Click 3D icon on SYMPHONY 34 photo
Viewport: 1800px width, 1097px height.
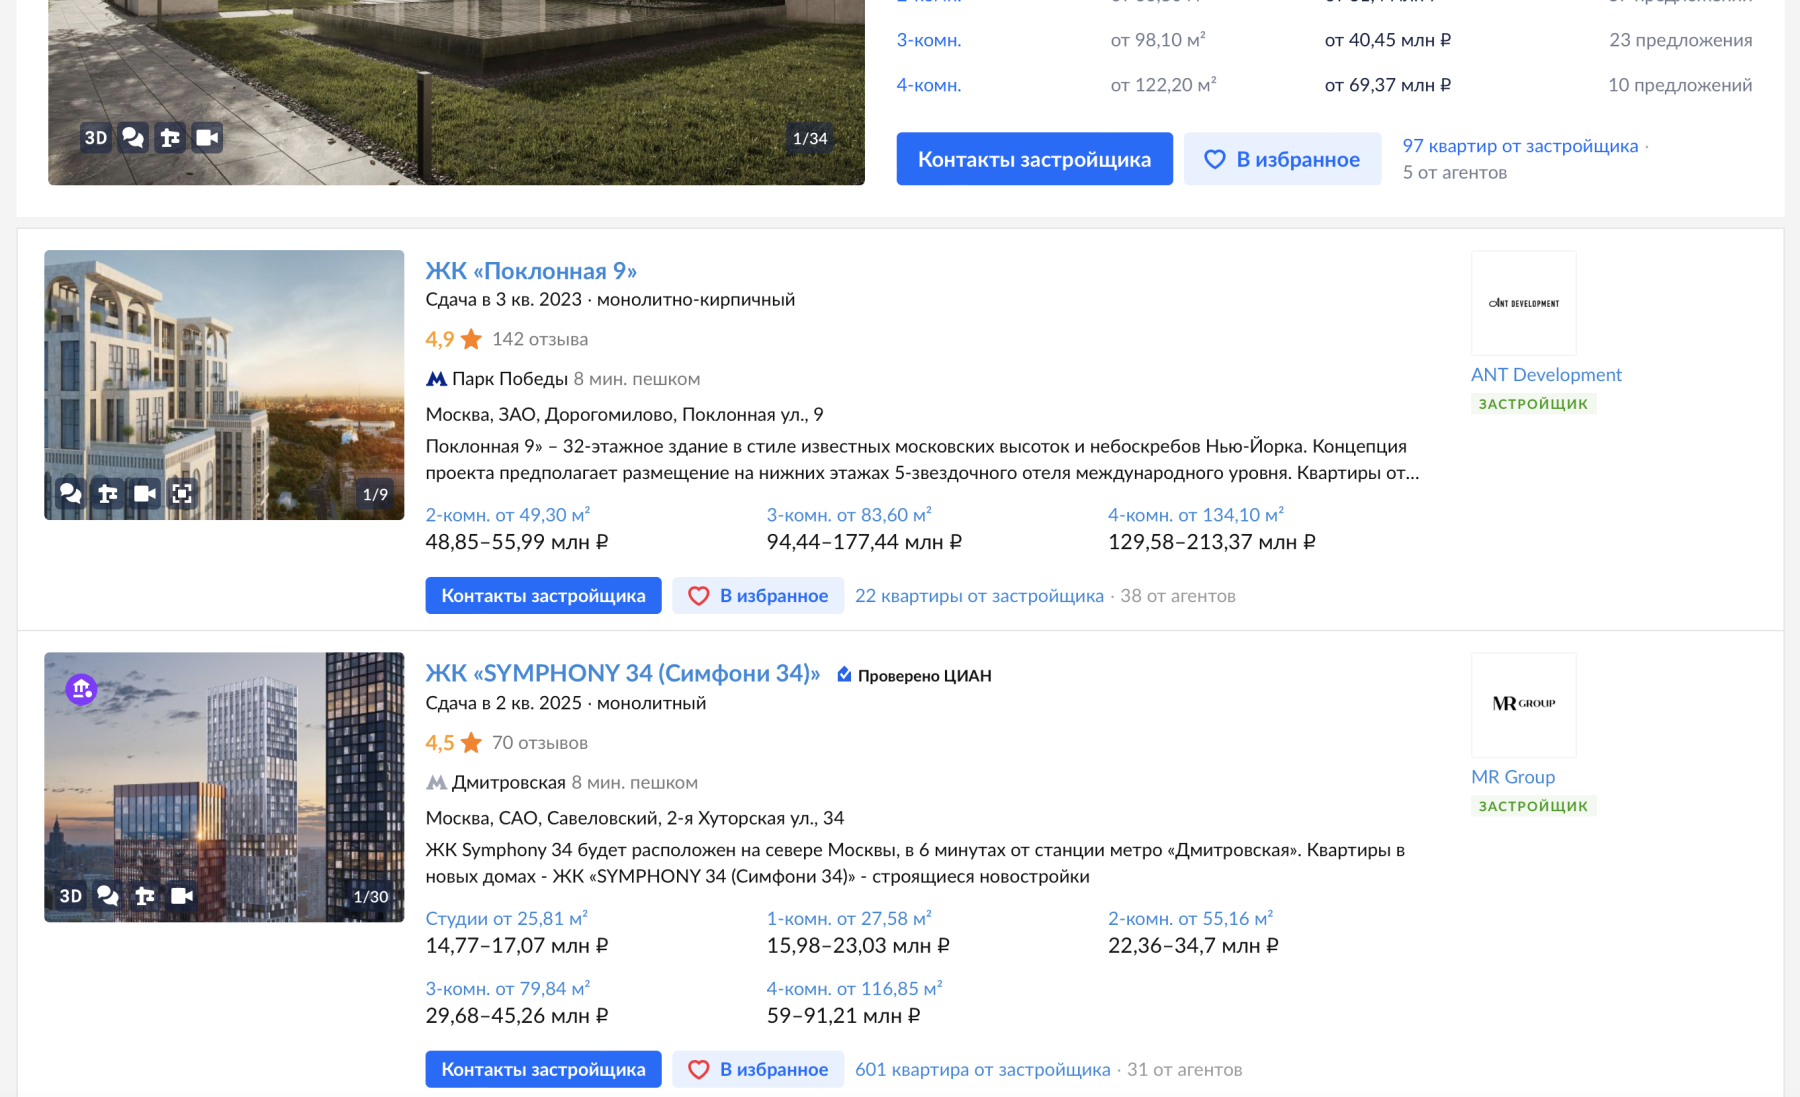(x=71, y=896)
